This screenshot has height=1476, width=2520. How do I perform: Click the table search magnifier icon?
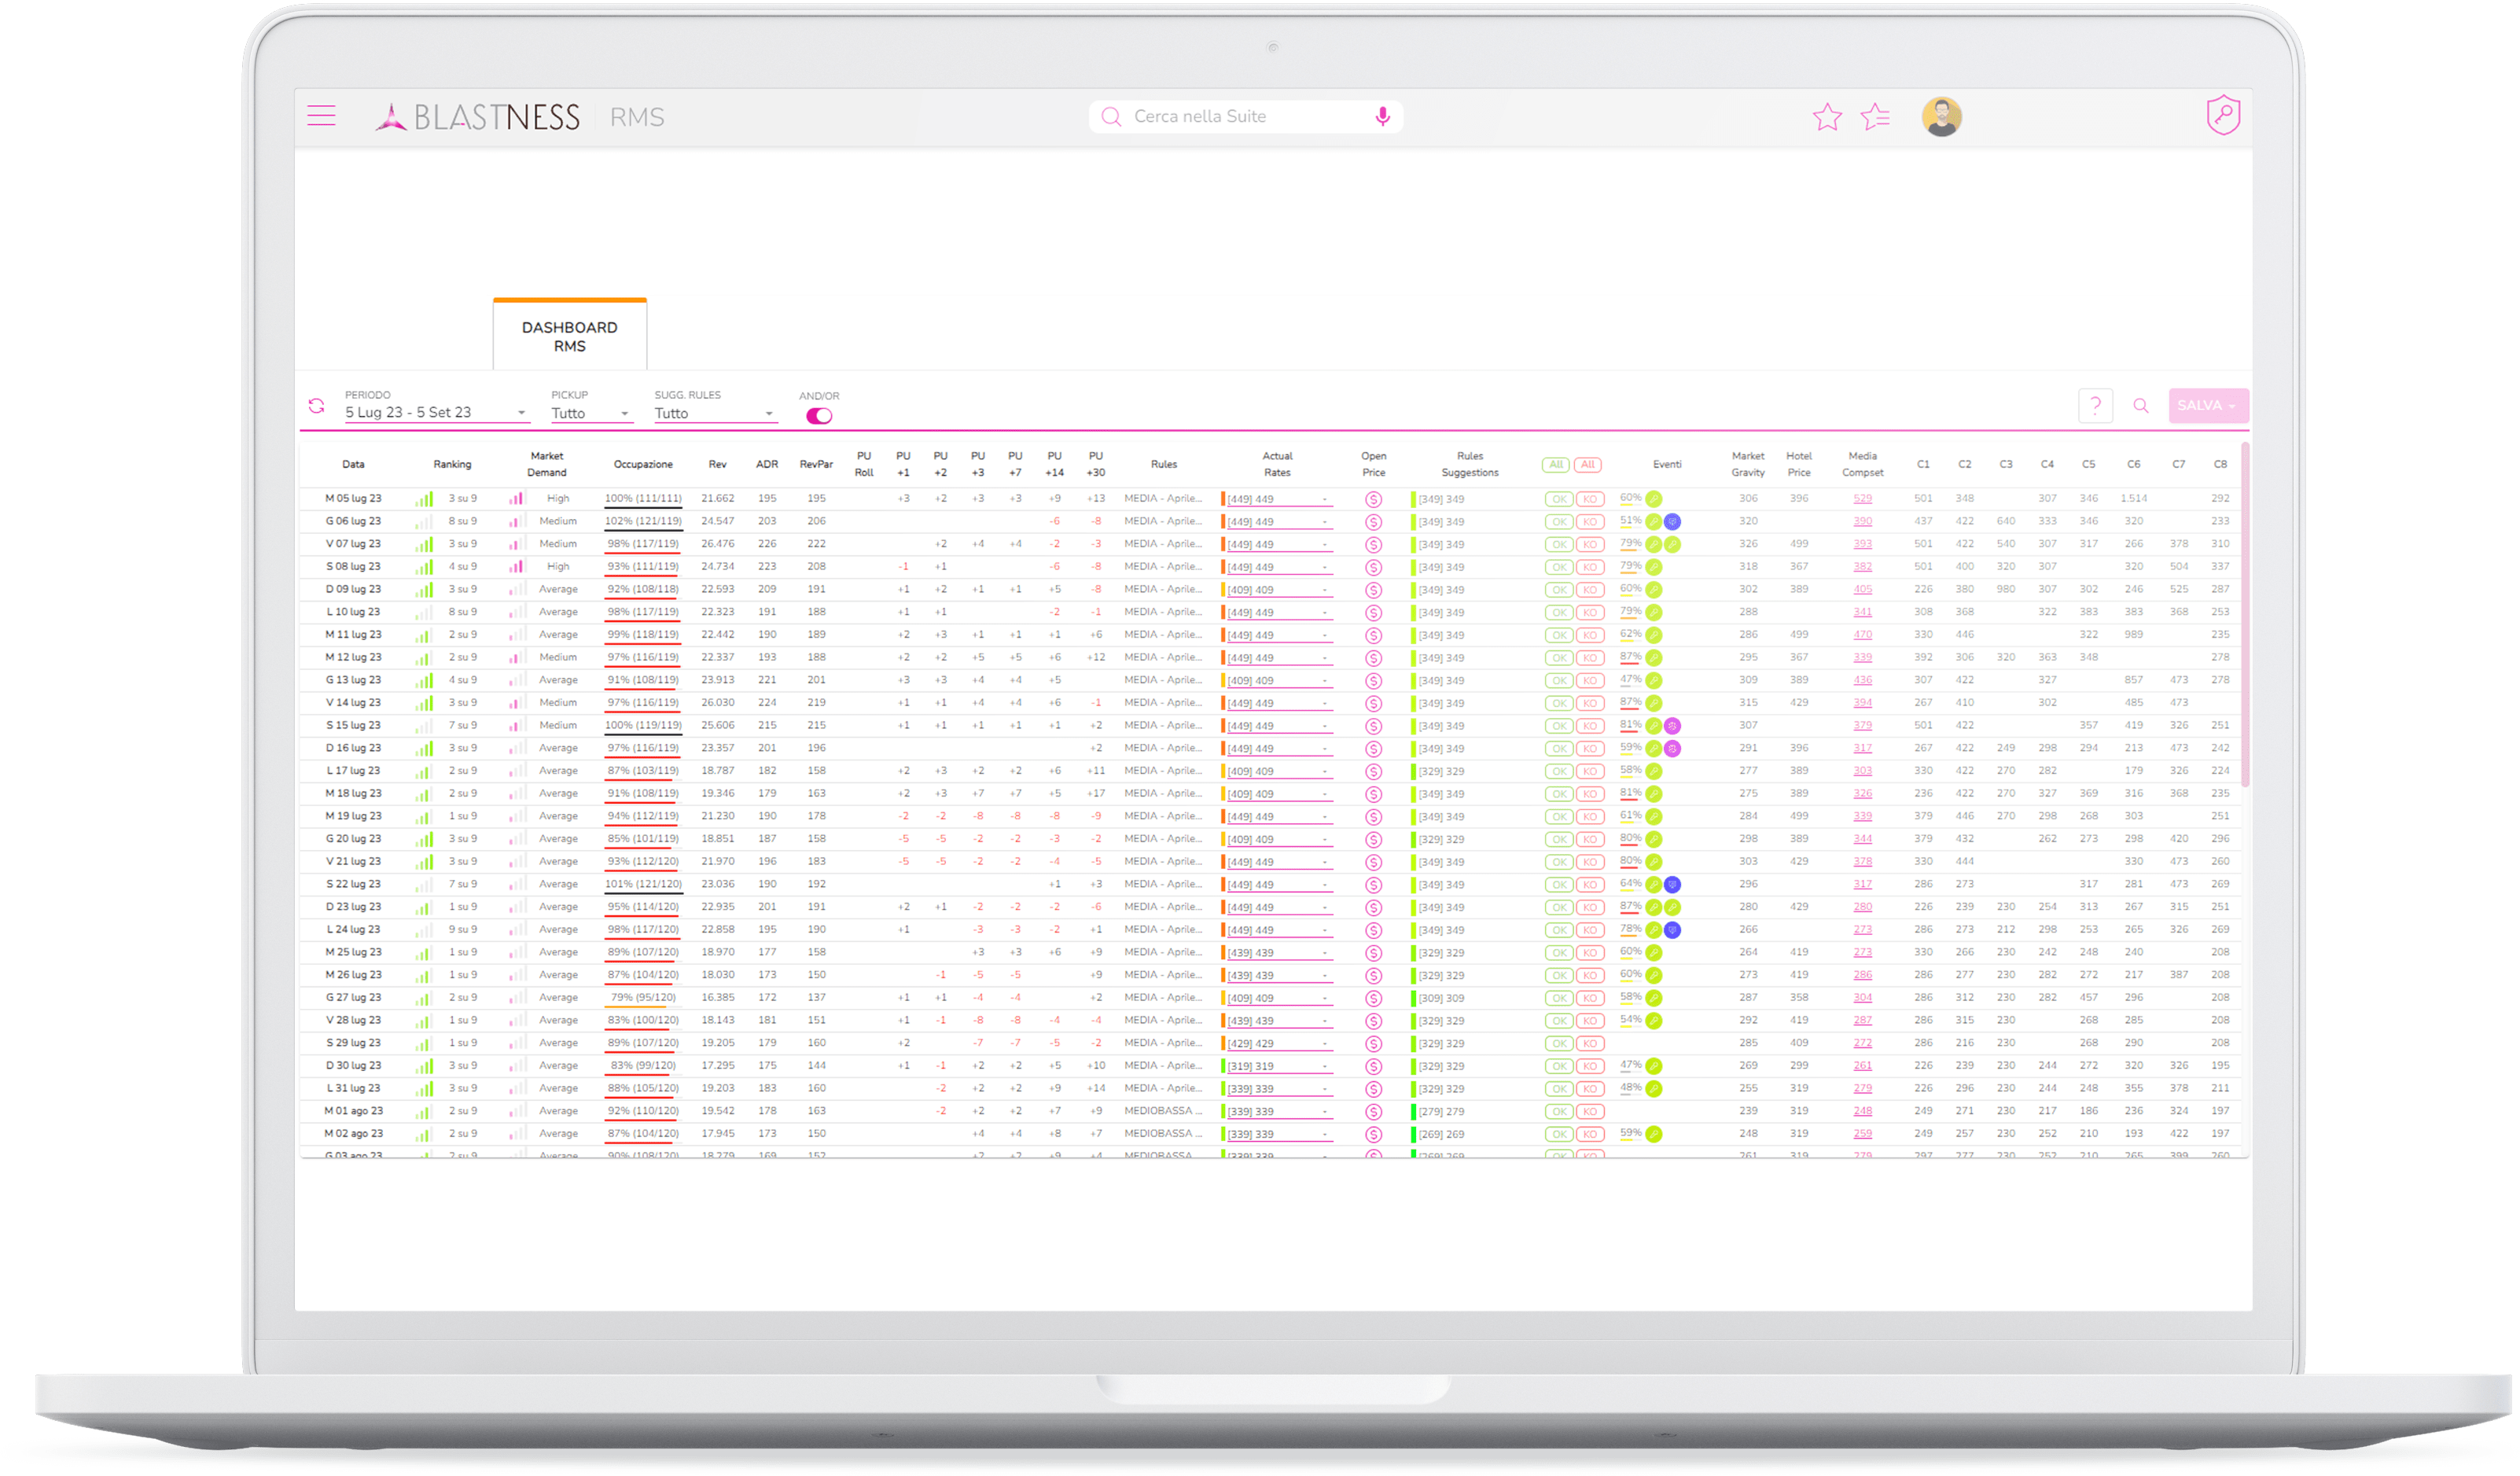tap(2141, 406)
